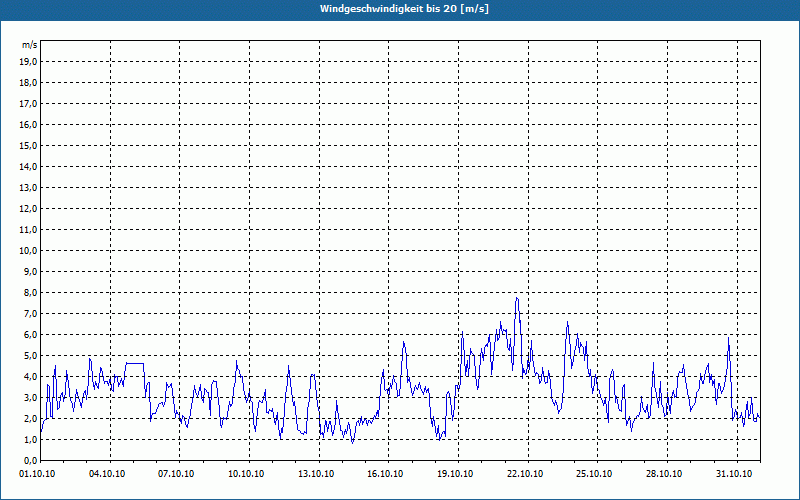Select the date label '13.10.10'
Screen dimensions: 800x500
tap(316, 474)
